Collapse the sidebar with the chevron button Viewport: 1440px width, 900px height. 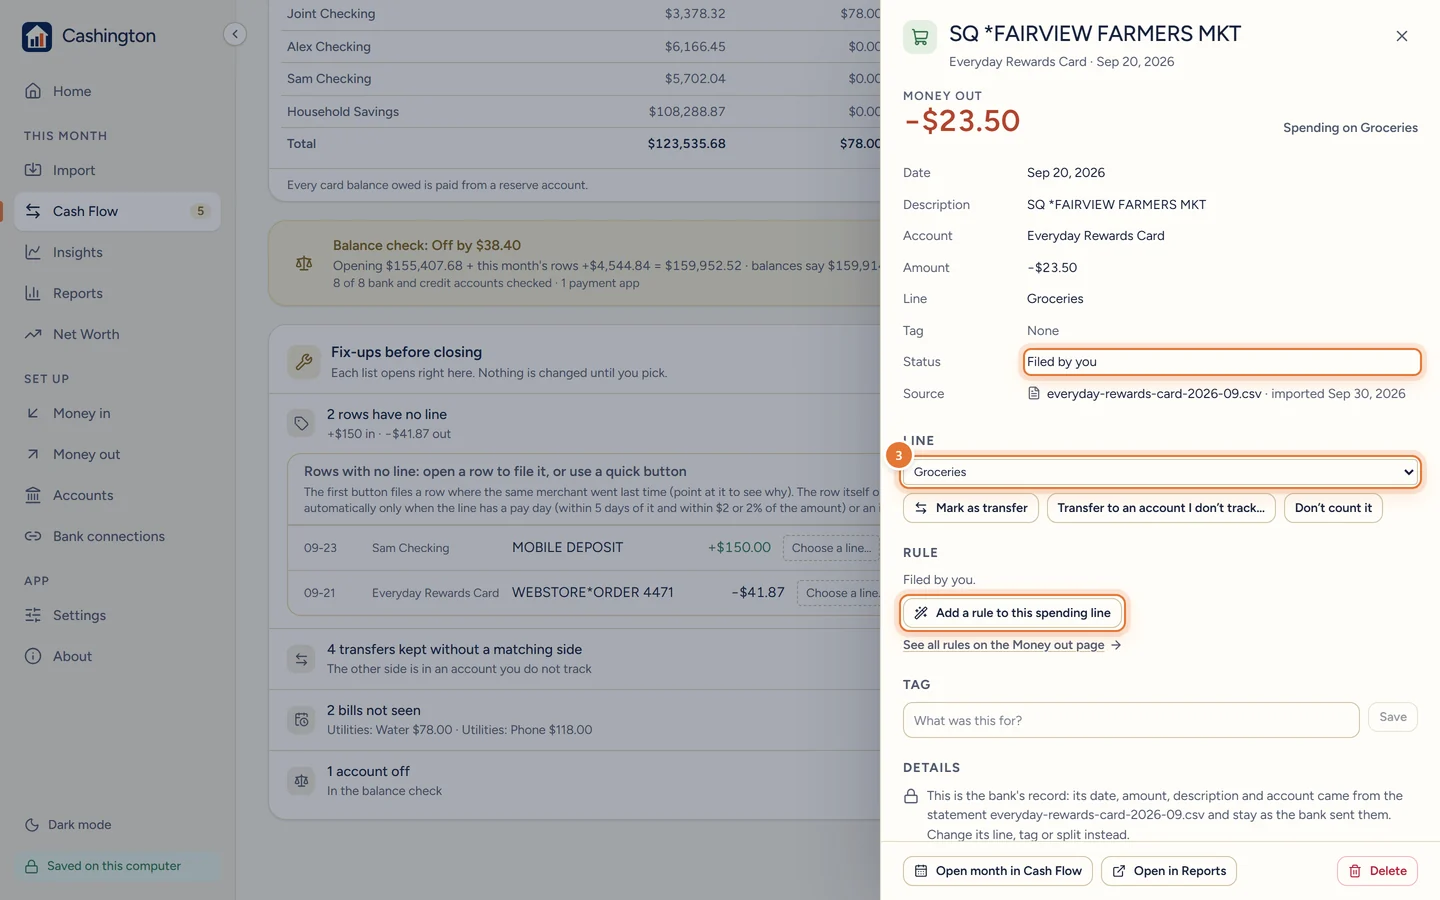pos(235,34)
